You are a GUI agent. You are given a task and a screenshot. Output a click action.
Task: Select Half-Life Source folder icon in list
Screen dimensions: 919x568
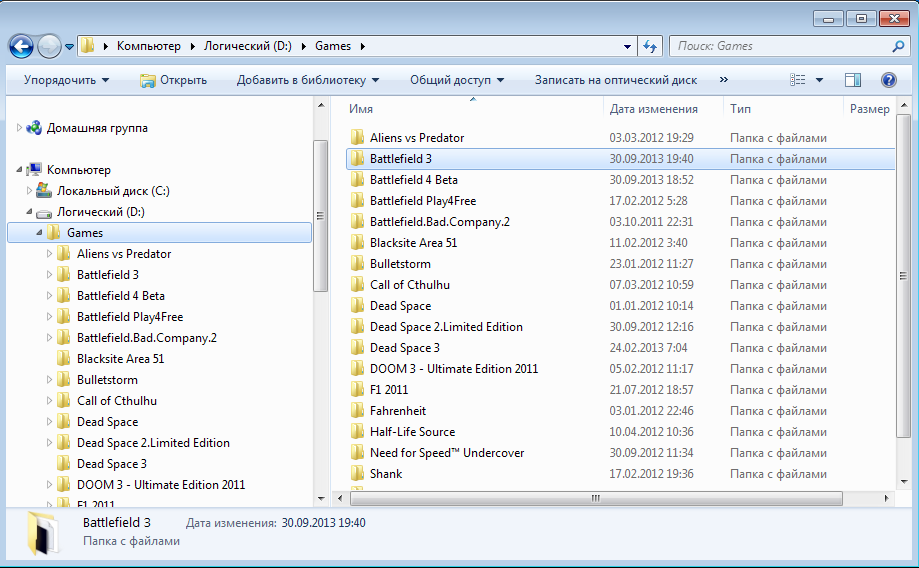[x=358, y=432]
